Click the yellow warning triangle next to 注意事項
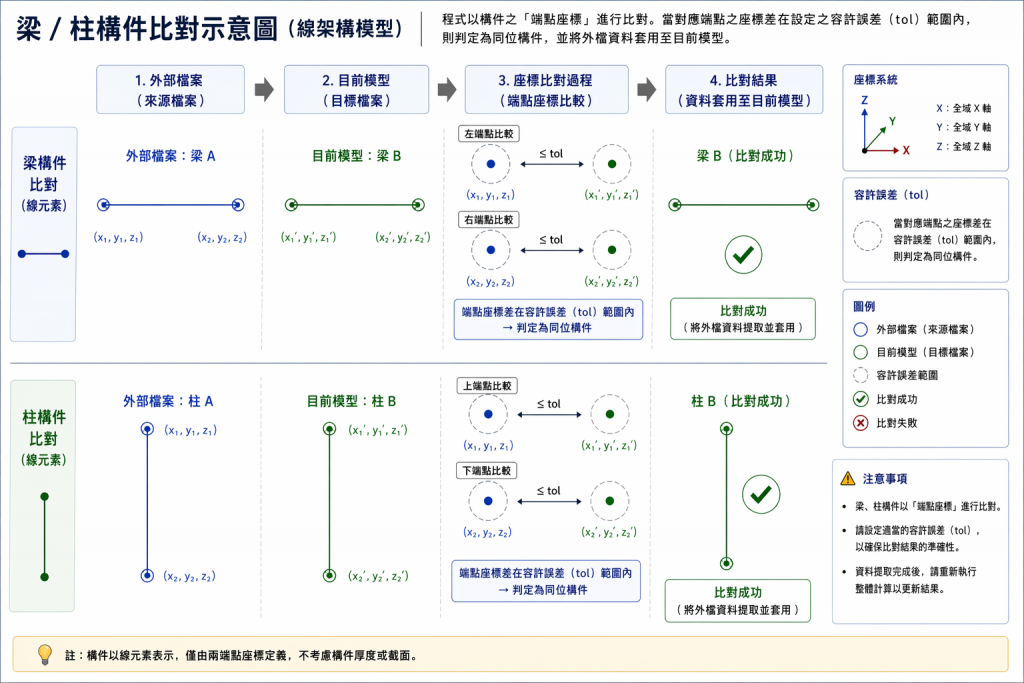 click(848, 479)
